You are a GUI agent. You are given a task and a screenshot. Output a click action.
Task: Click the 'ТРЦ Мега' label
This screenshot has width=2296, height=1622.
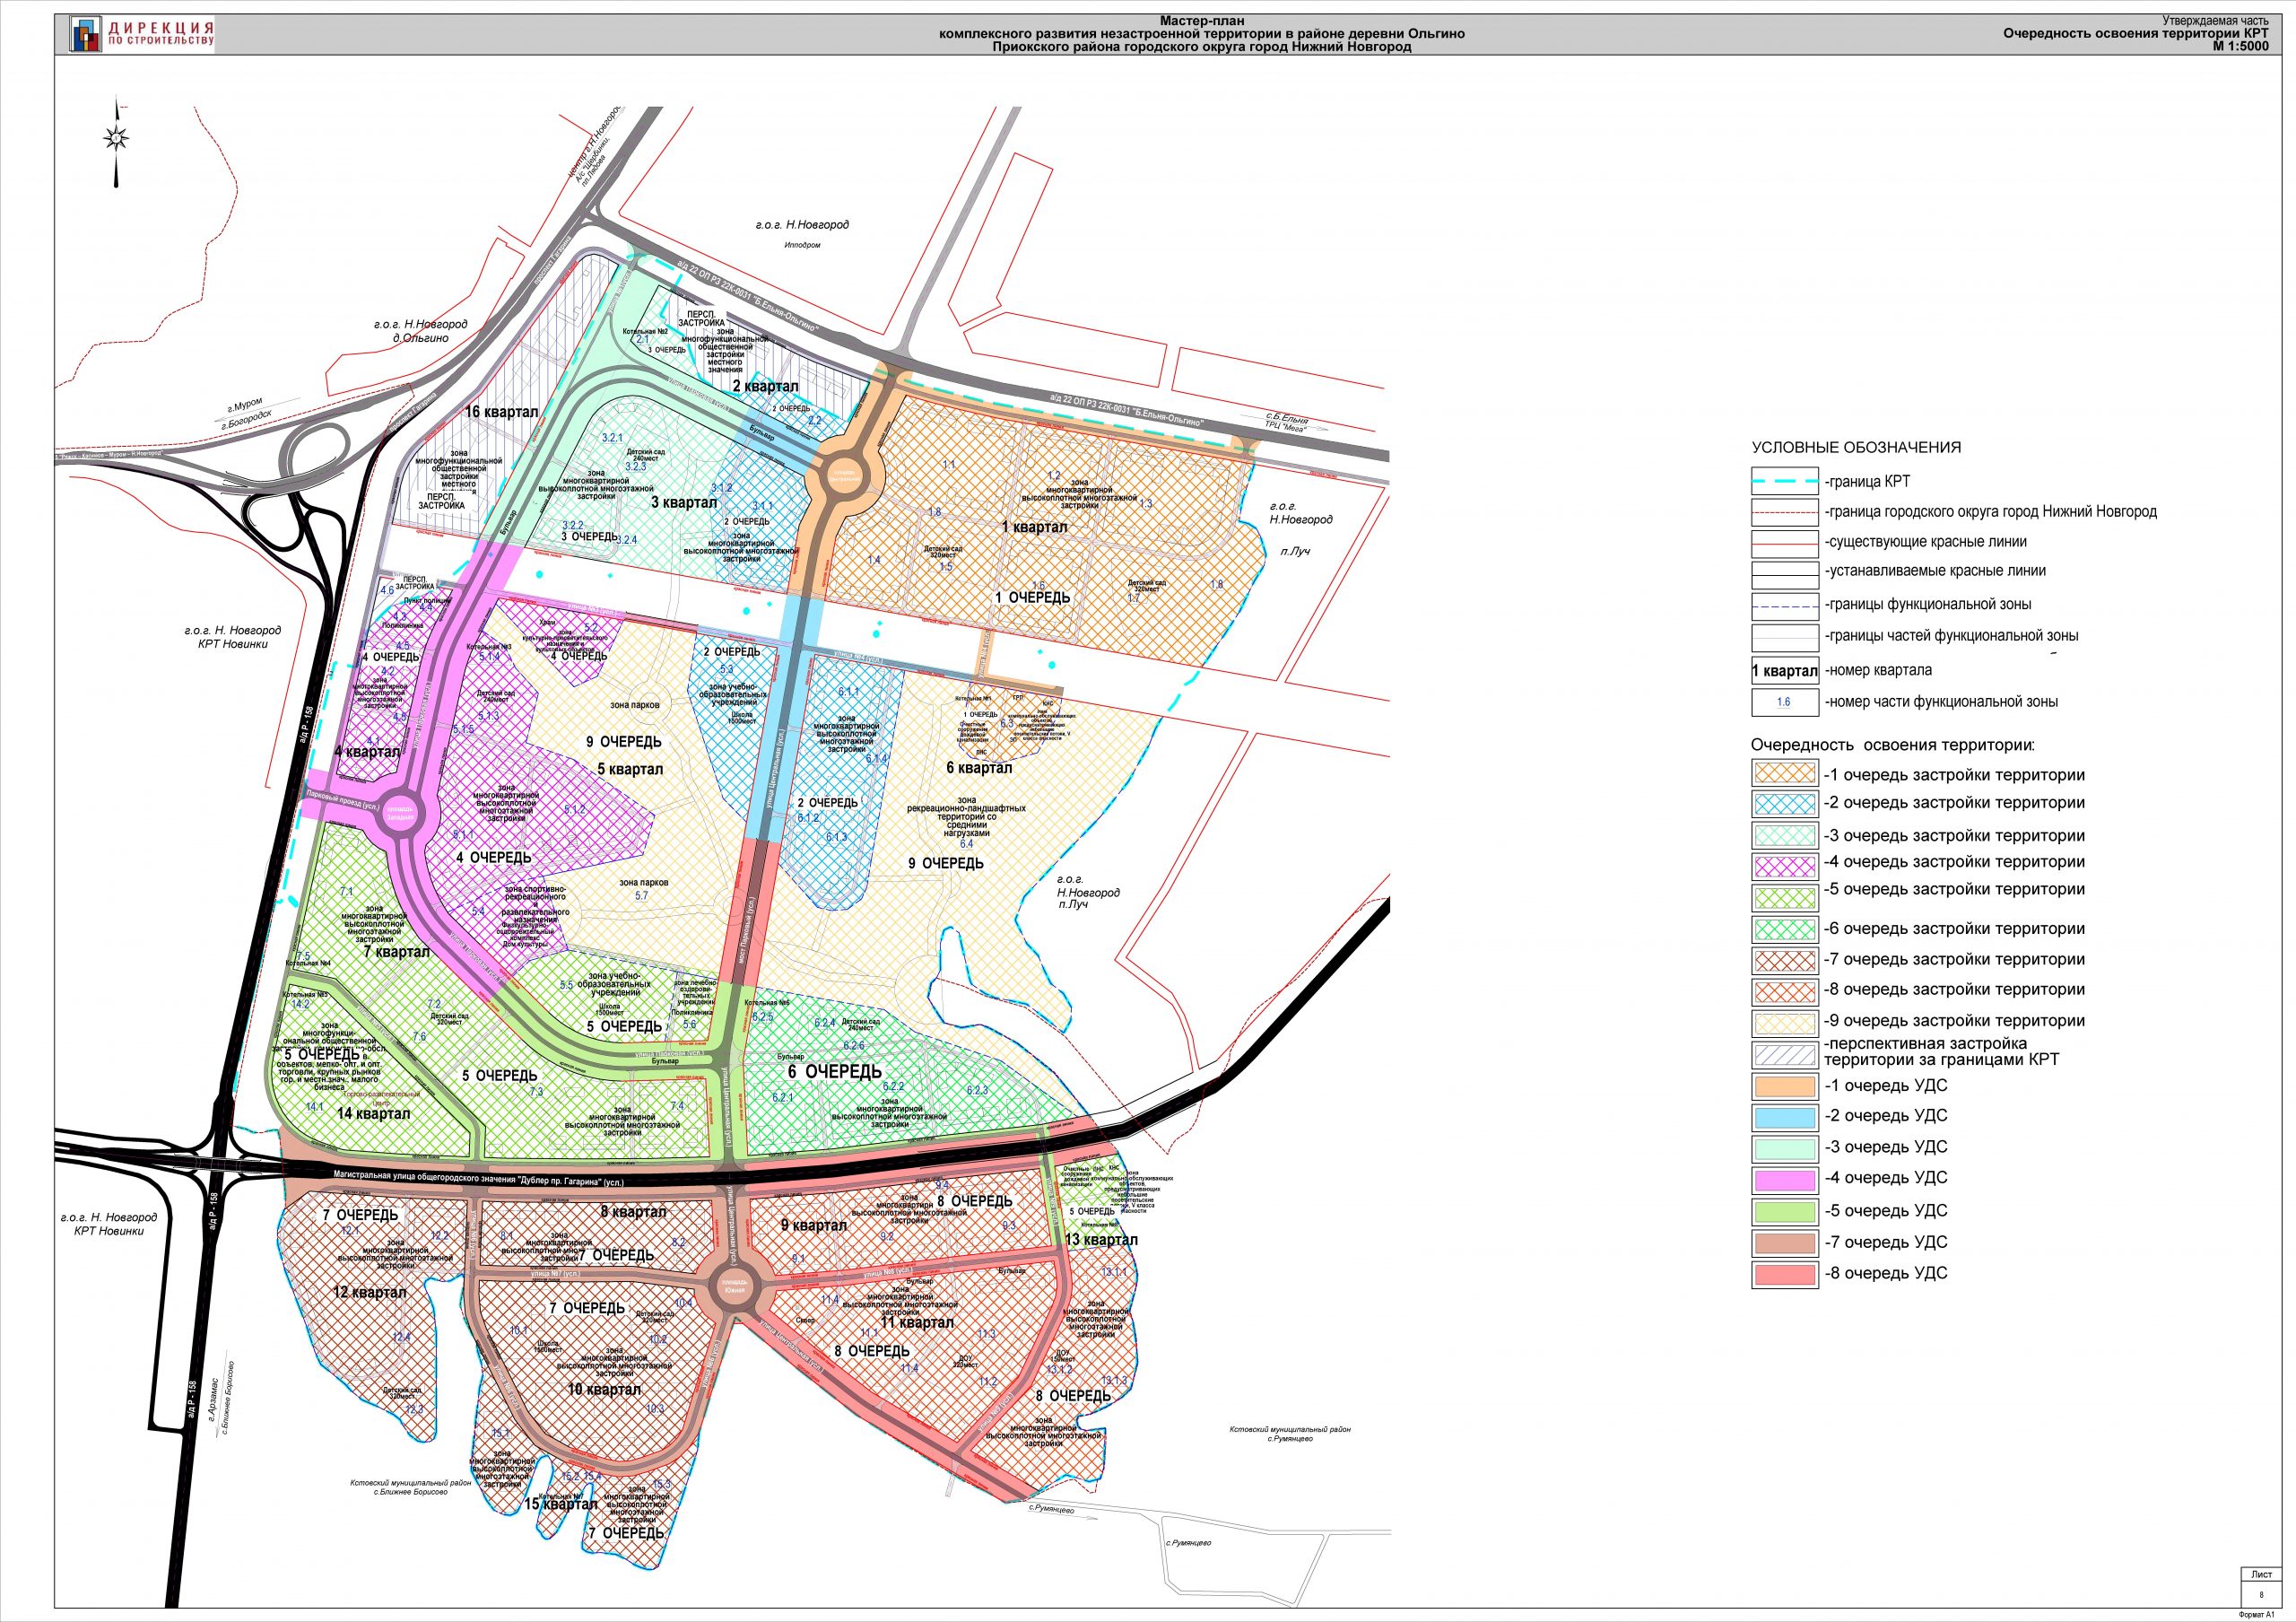click(1285, 428)
